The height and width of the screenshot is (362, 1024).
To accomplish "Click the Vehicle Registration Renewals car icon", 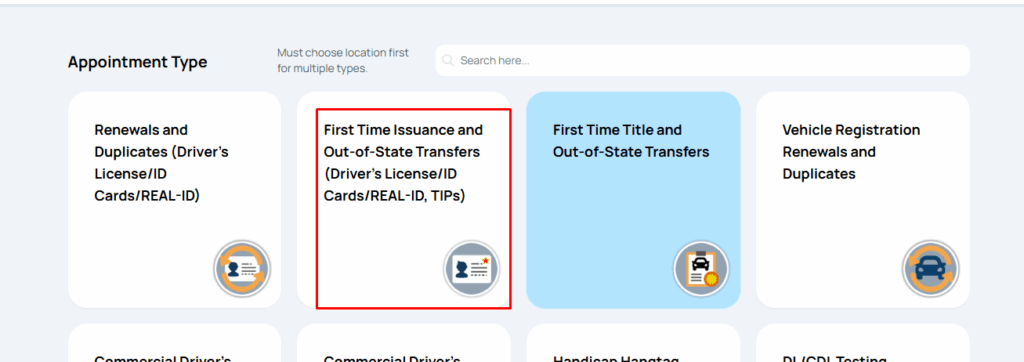I will tap(931, 269).
